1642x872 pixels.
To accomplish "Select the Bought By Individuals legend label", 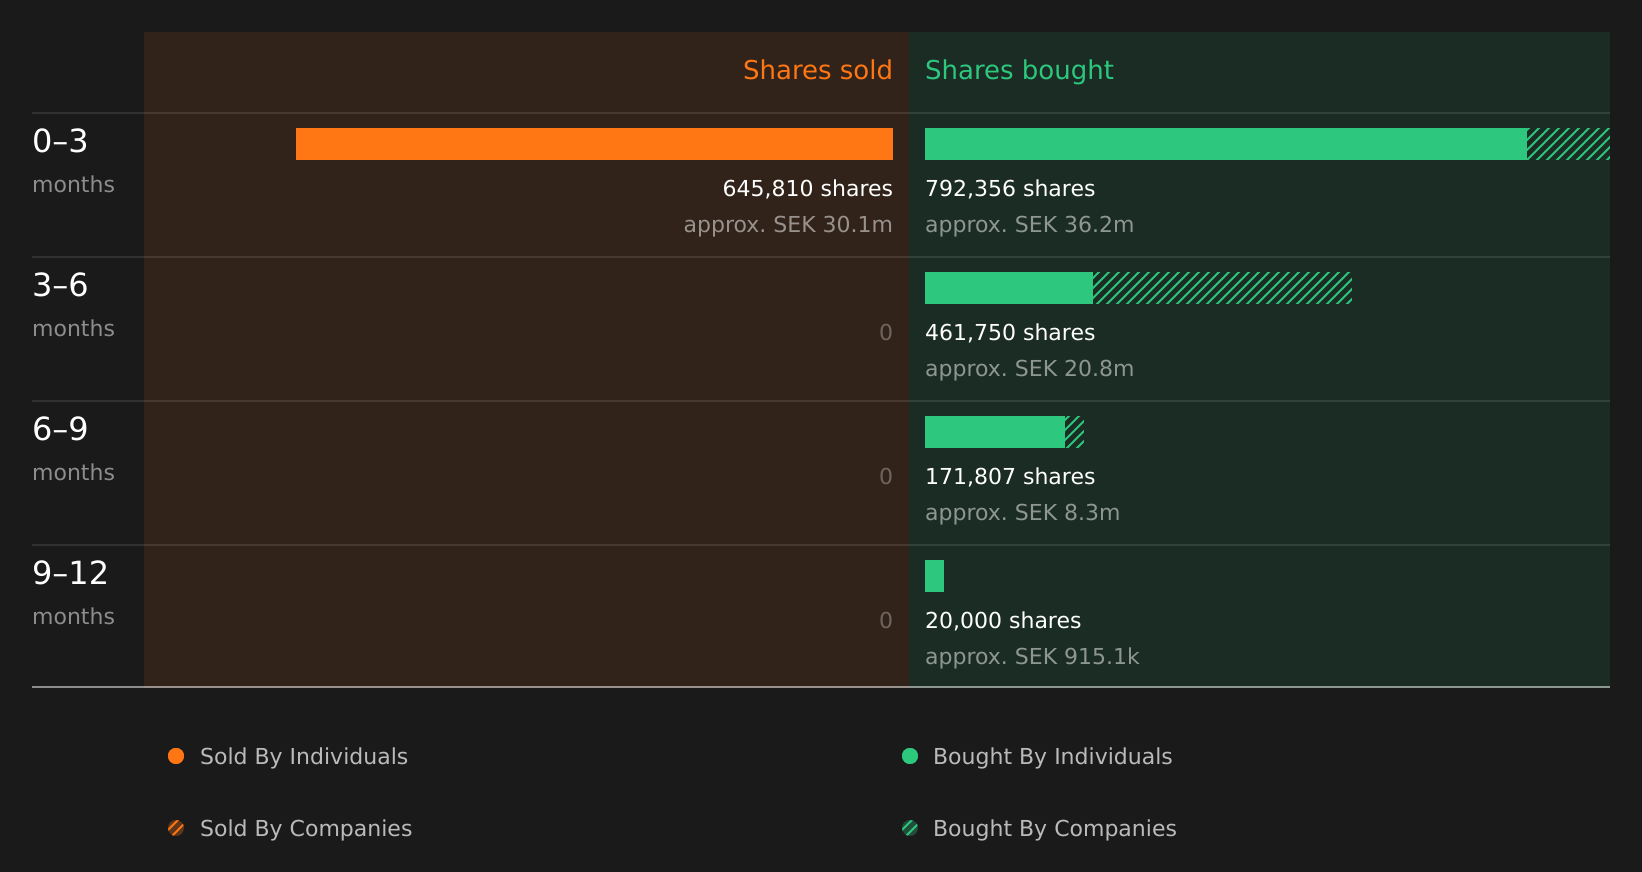I will 1053,757.
